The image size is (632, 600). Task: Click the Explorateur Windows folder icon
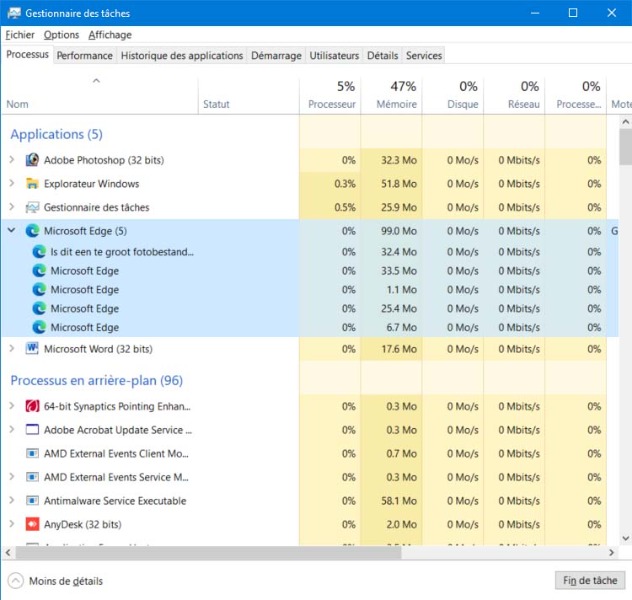[32, 184]
